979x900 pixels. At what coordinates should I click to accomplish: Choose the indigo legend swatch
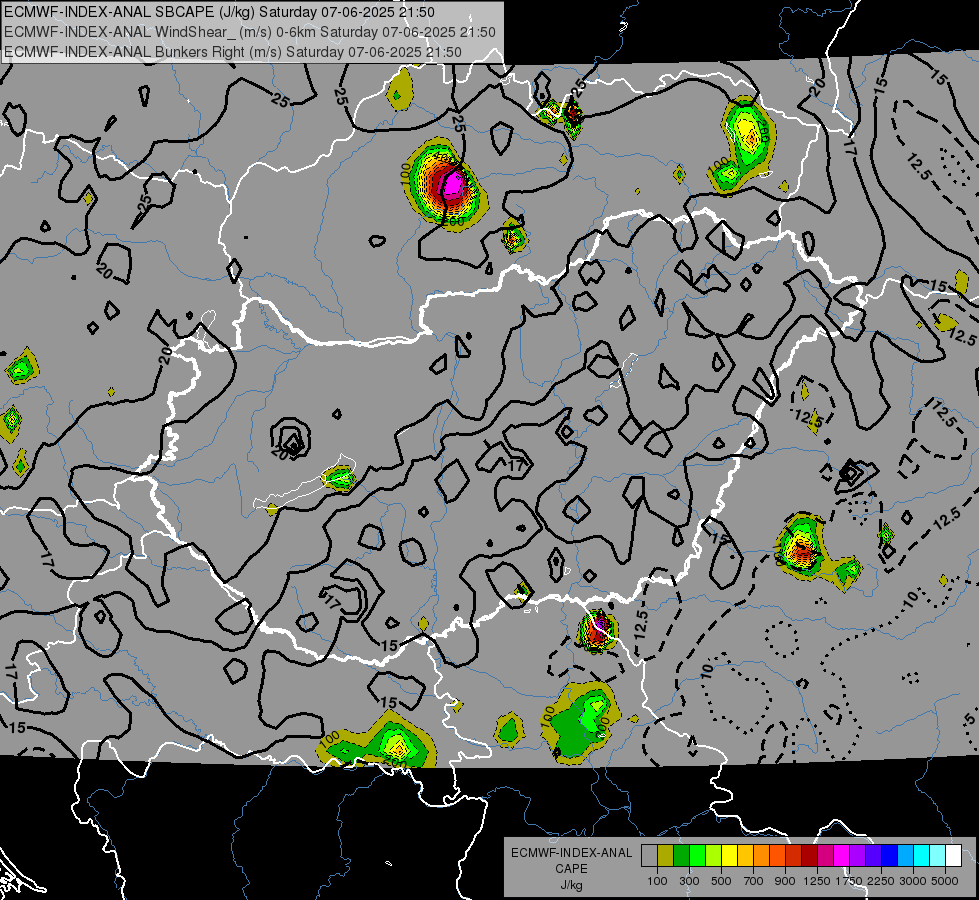point(873,855)
